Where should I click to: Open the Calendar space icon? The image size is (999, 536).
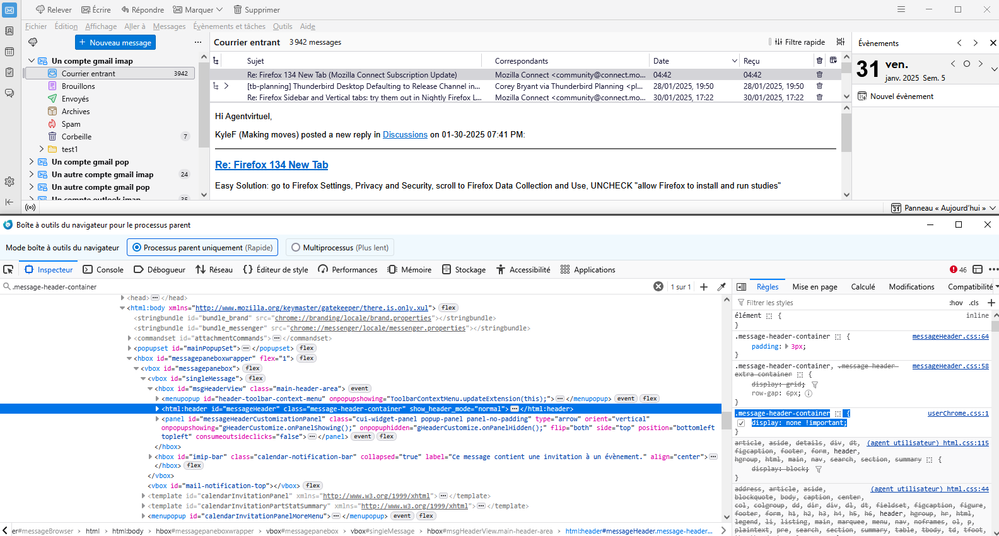point(9,52)
